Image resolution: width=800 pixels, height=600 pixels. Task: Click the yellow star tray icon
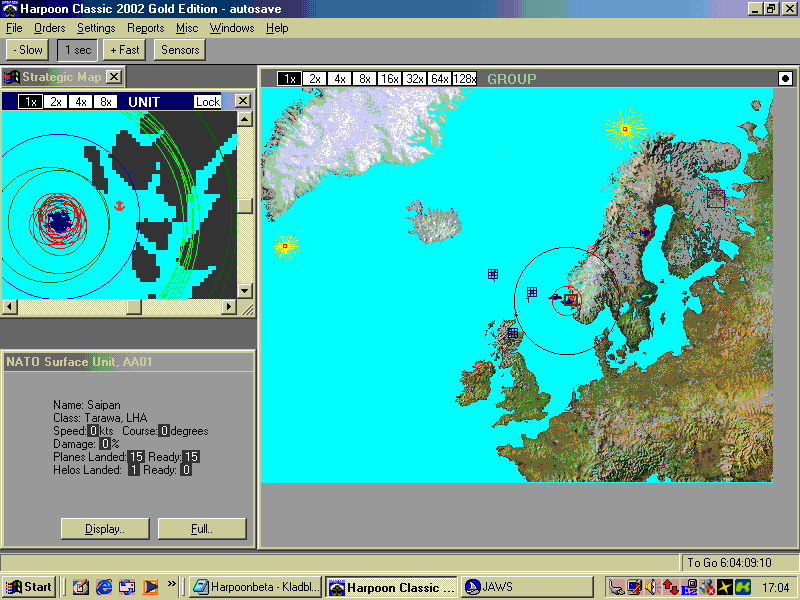724,587
